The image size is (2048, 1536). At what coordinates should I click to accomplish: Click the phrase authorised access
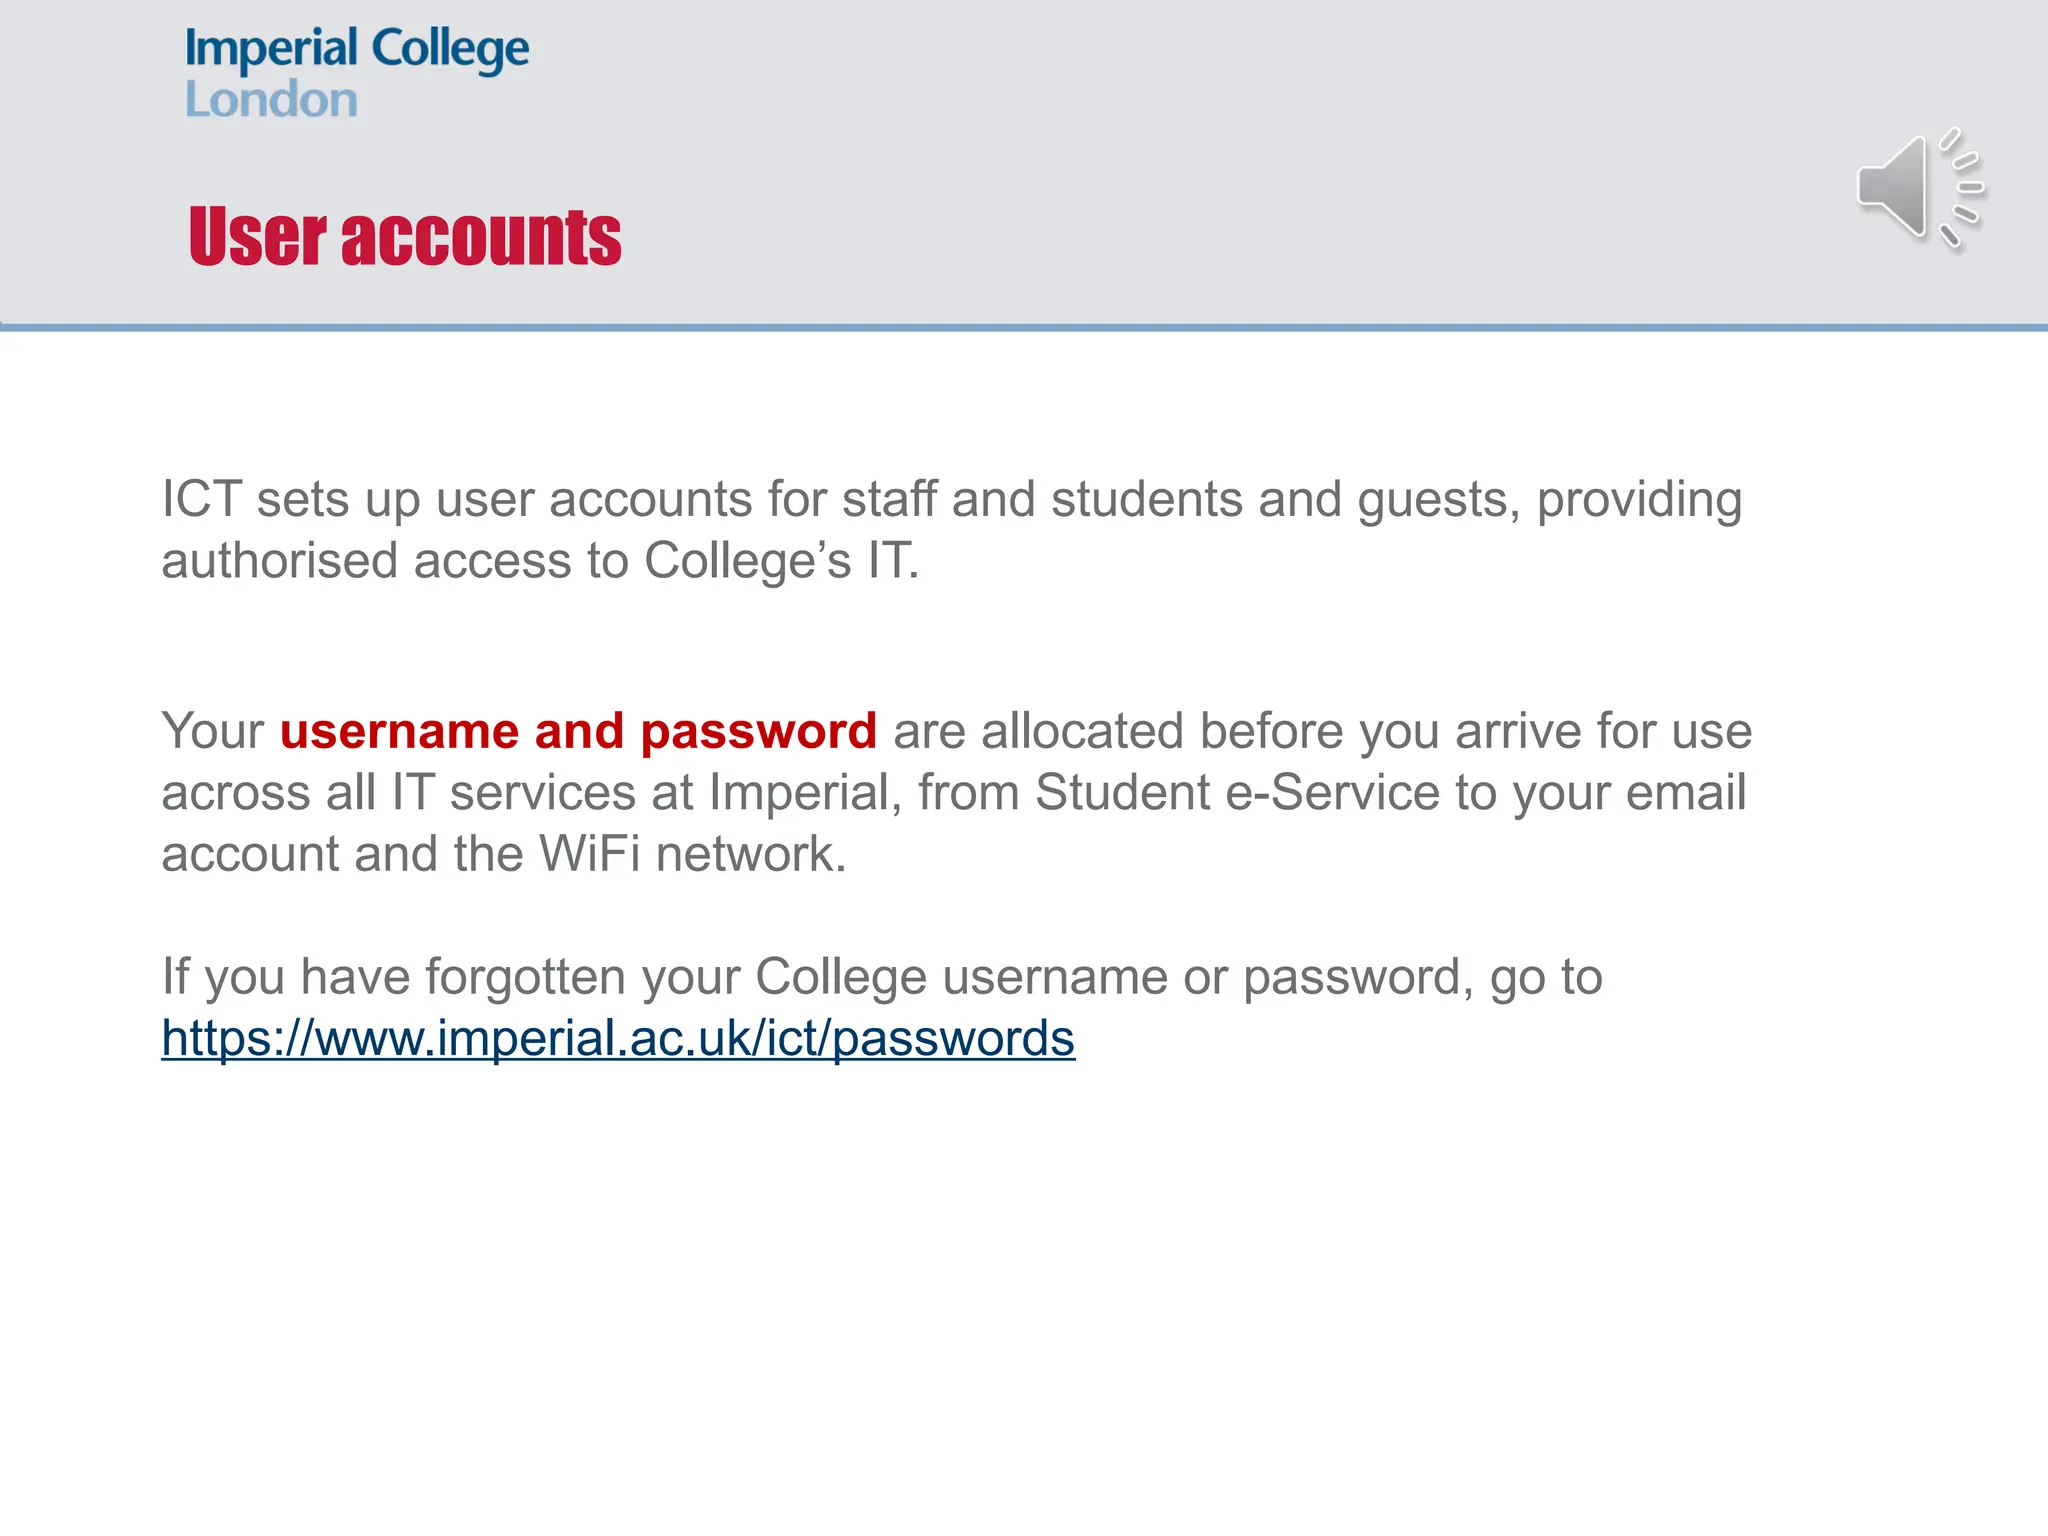point(366,560)
